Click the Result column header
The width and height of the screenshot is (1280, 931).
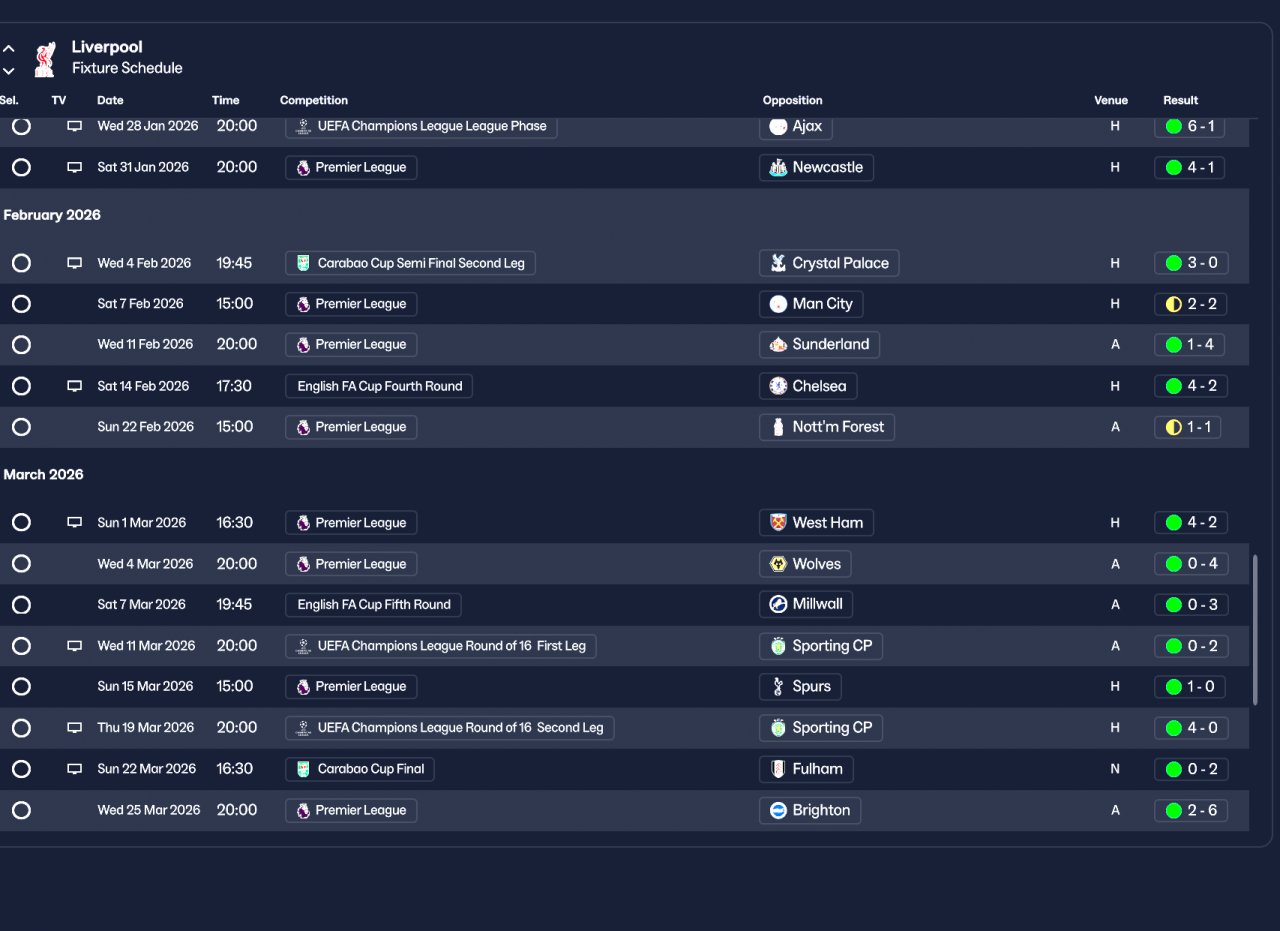click(1180, 100)
